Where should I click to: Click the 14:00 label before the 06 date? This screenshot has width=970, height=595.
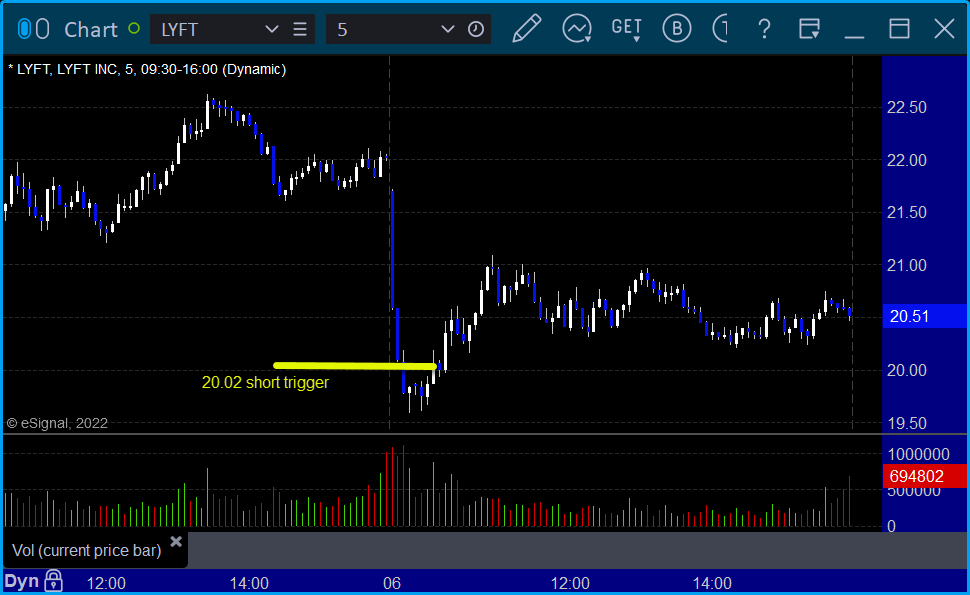(249, 583)
